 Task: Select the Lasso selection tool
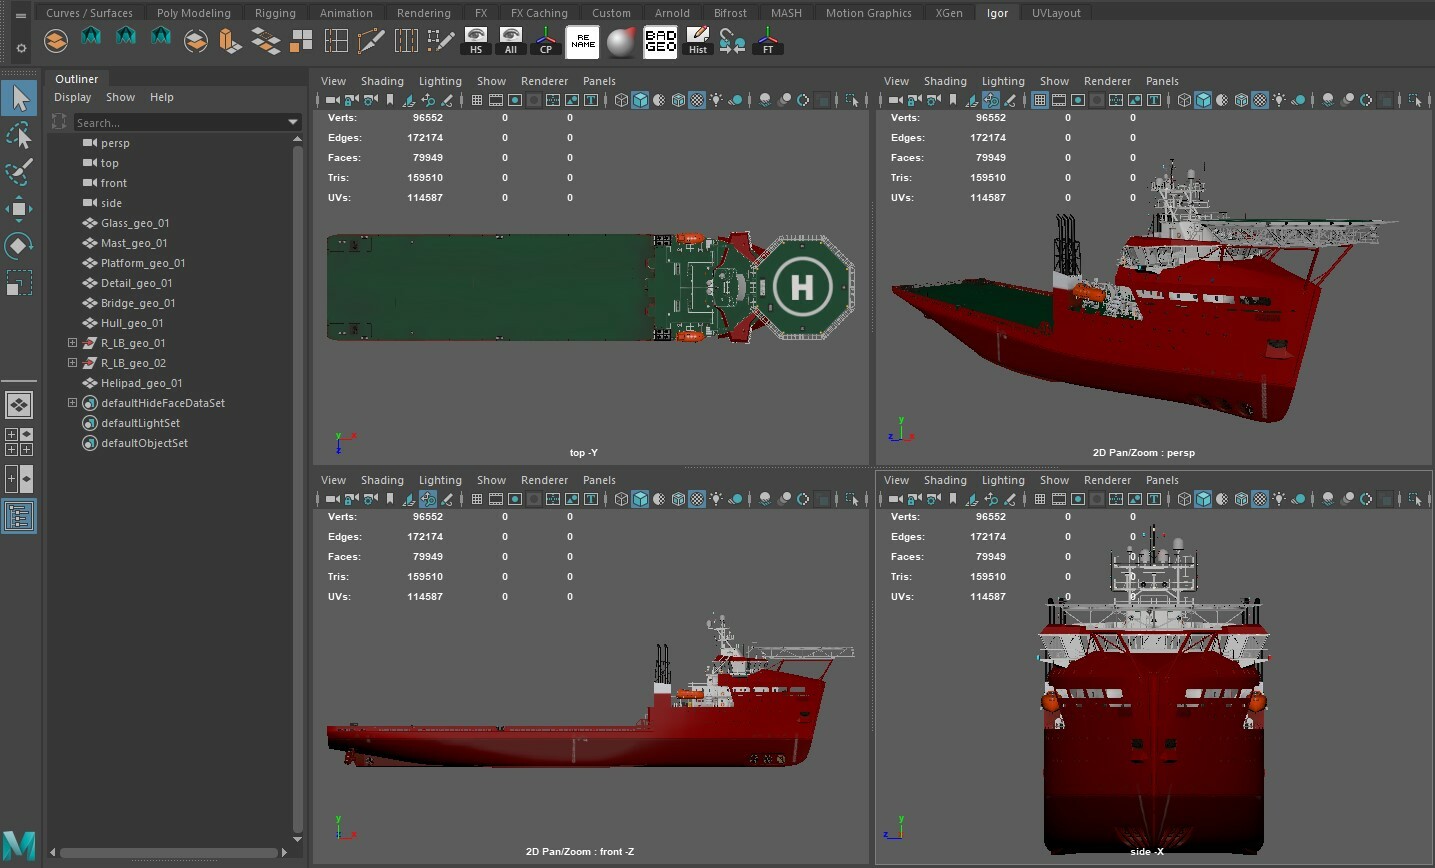[18, 135]
